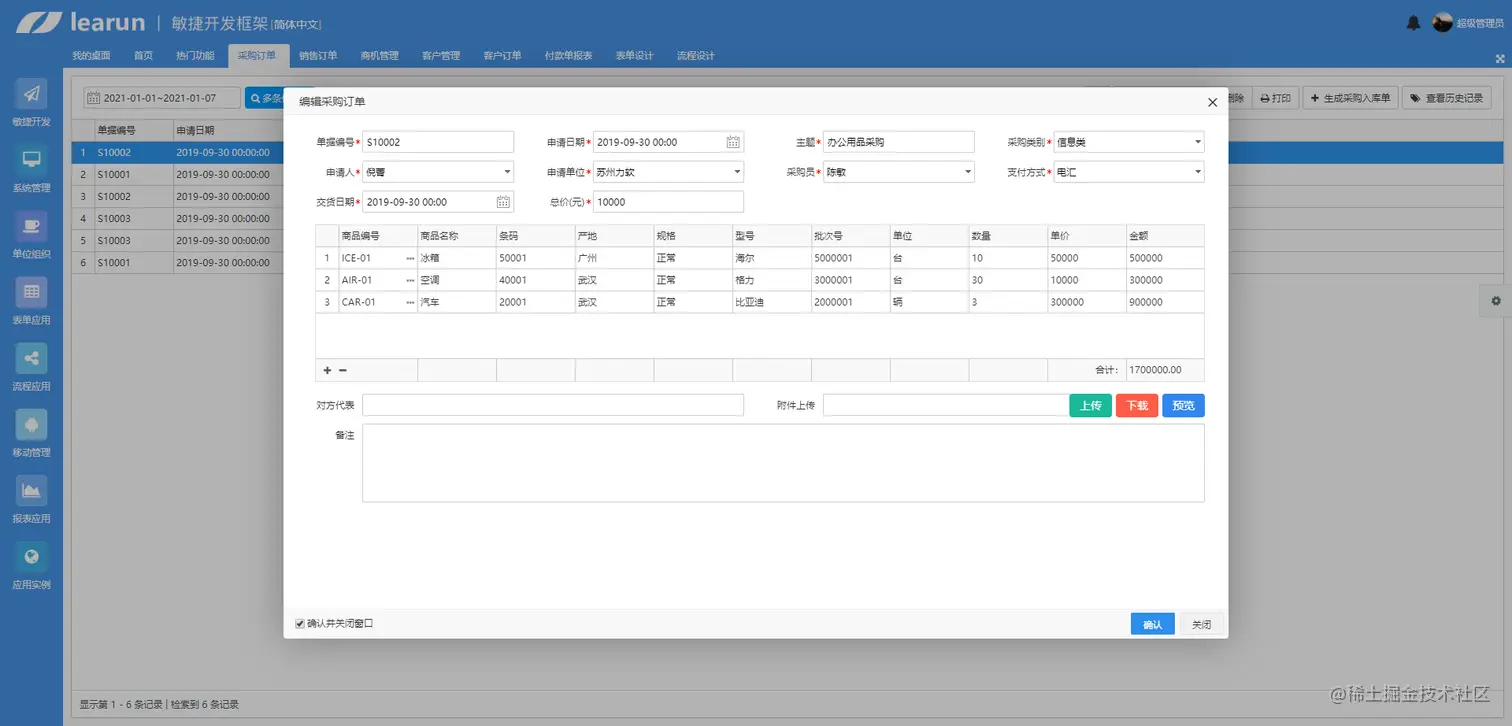This screenshot has height=726, width=1512.
Task: Click the red 下载 download button
Action: 1137,405
